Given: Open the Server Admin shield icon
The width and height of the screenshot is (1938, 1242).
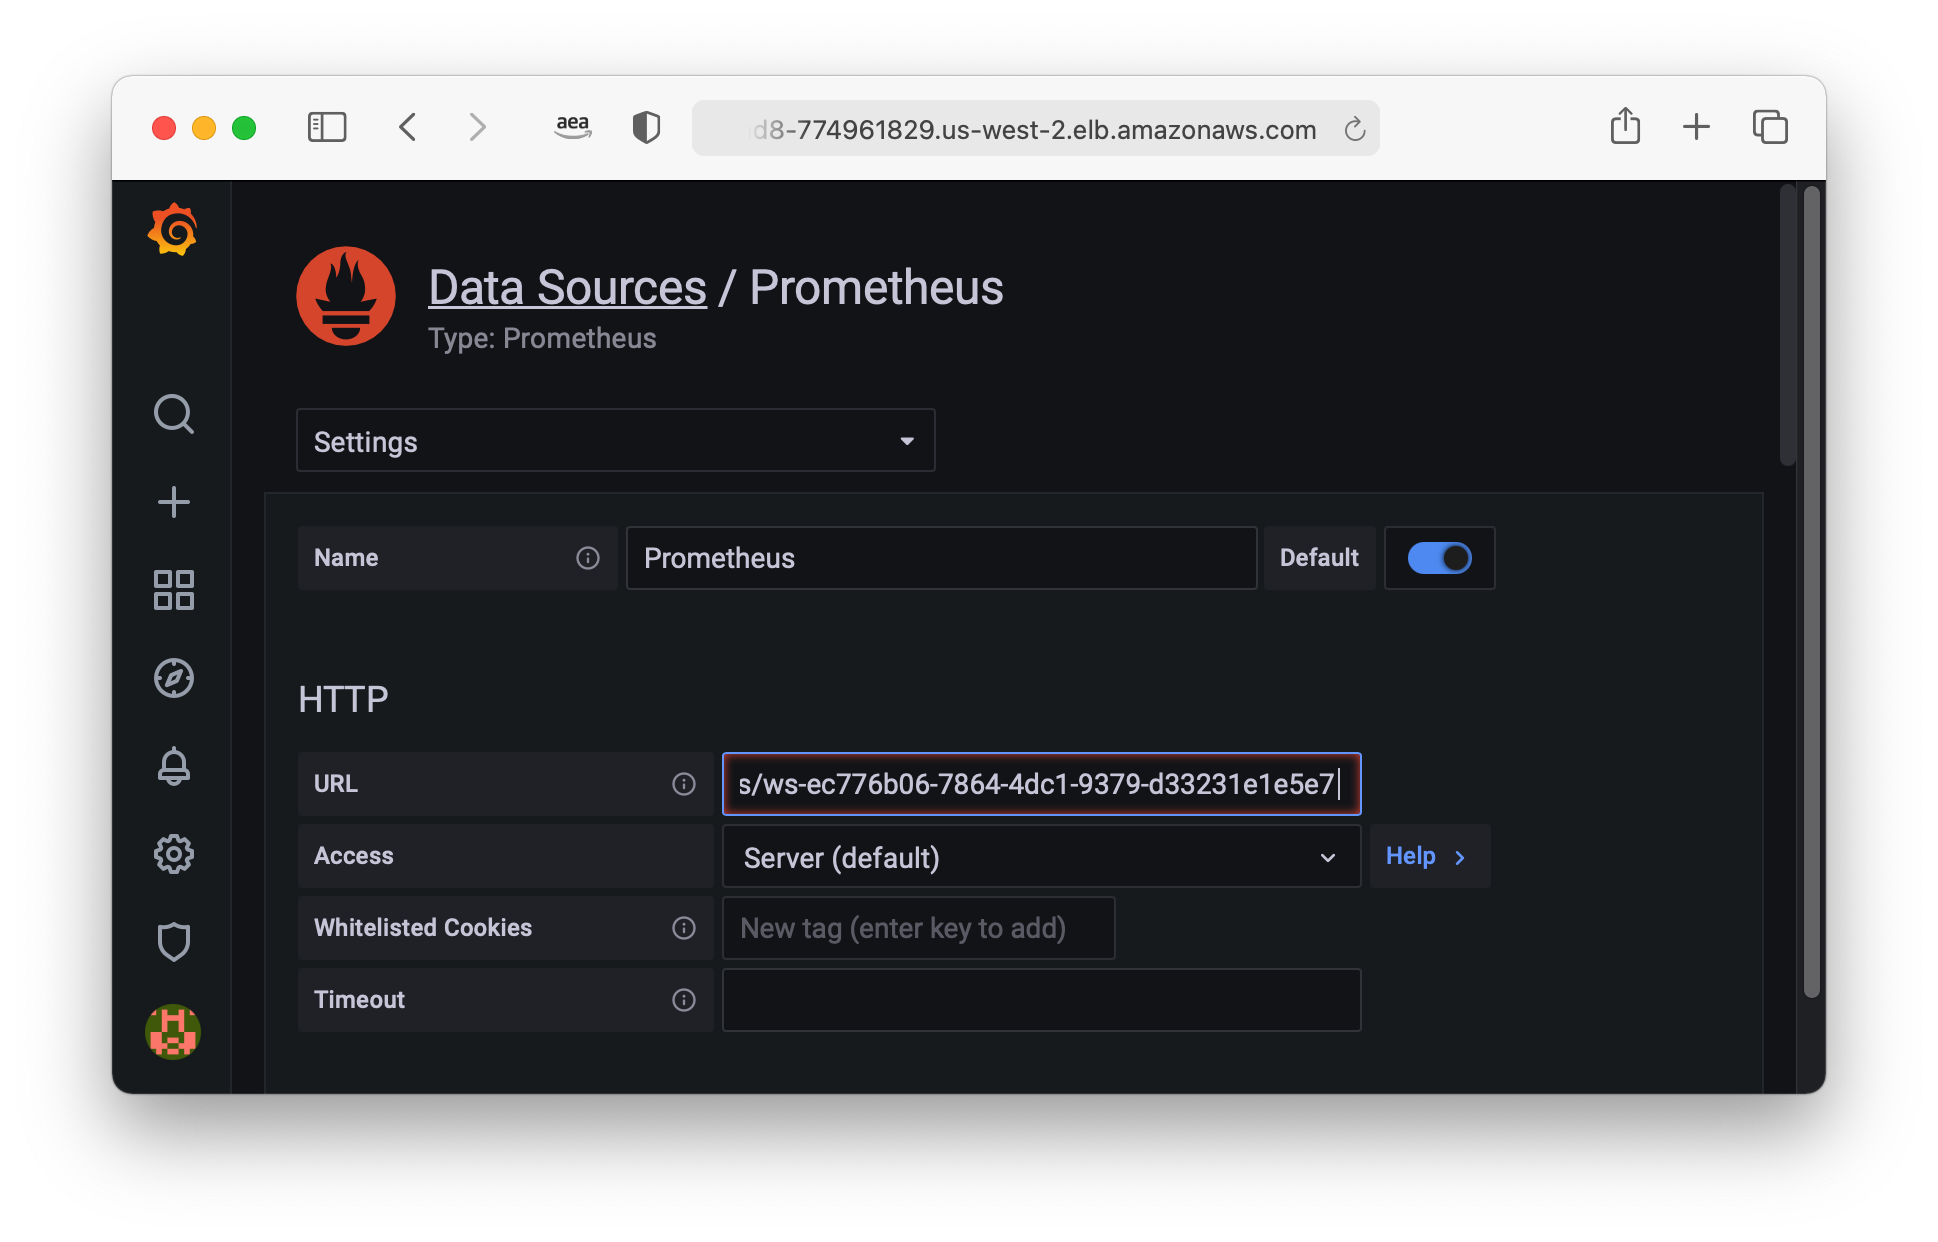Looking at the screenshot, I should point(173,942).
